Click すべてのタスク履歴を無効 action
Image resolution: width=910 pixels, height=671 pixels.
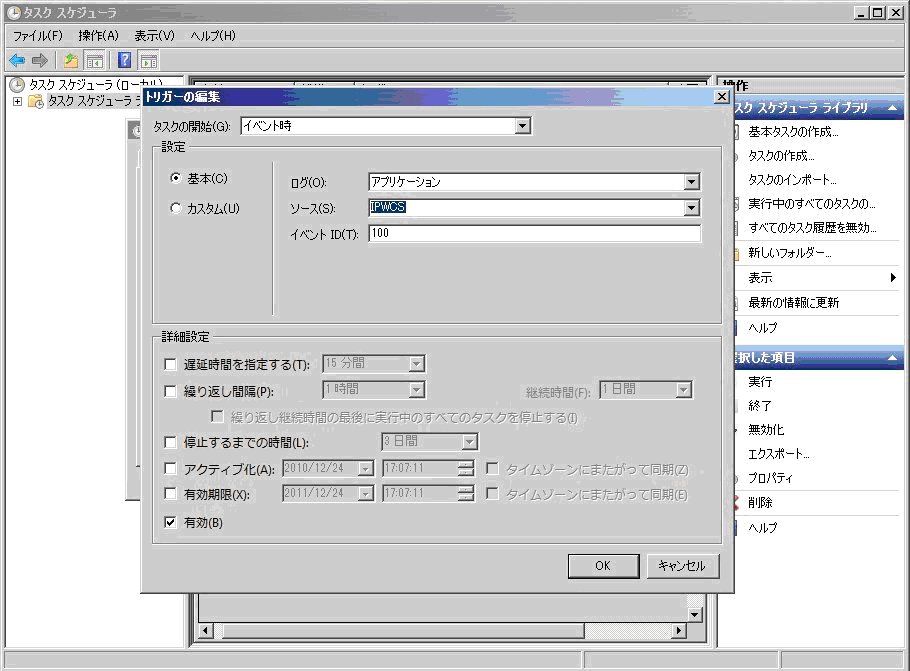coord(812,228)
